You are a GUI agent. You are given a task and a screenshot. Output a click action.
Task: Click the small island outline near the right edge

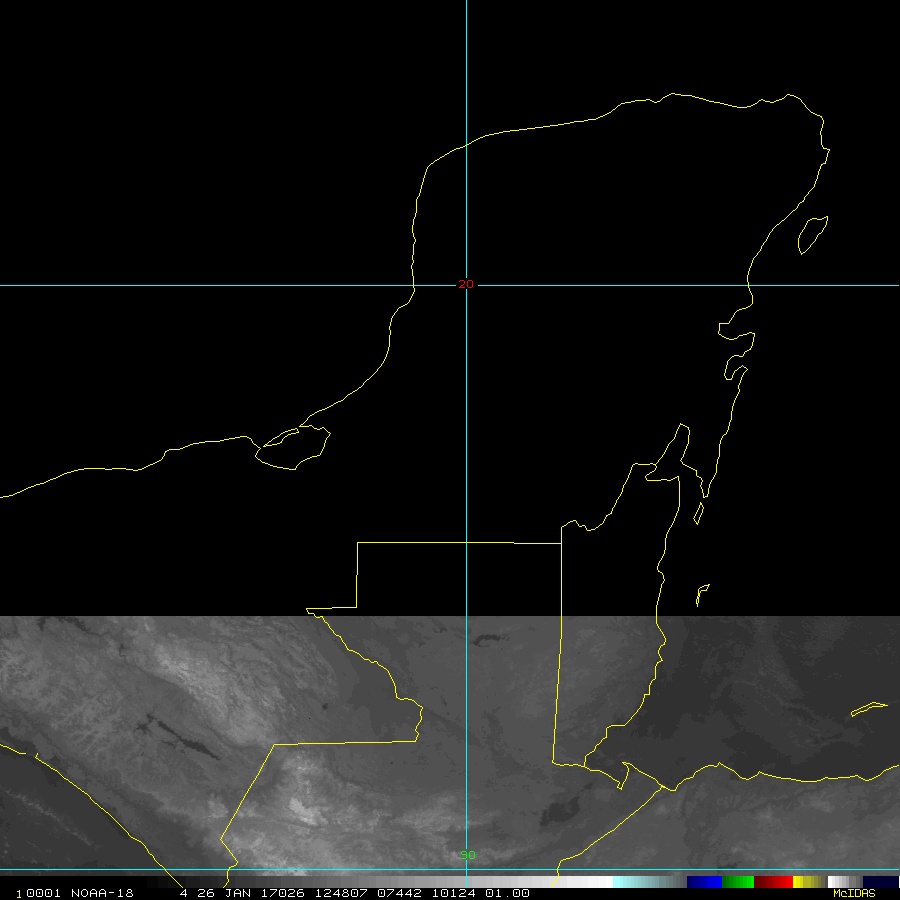[868, 709]
